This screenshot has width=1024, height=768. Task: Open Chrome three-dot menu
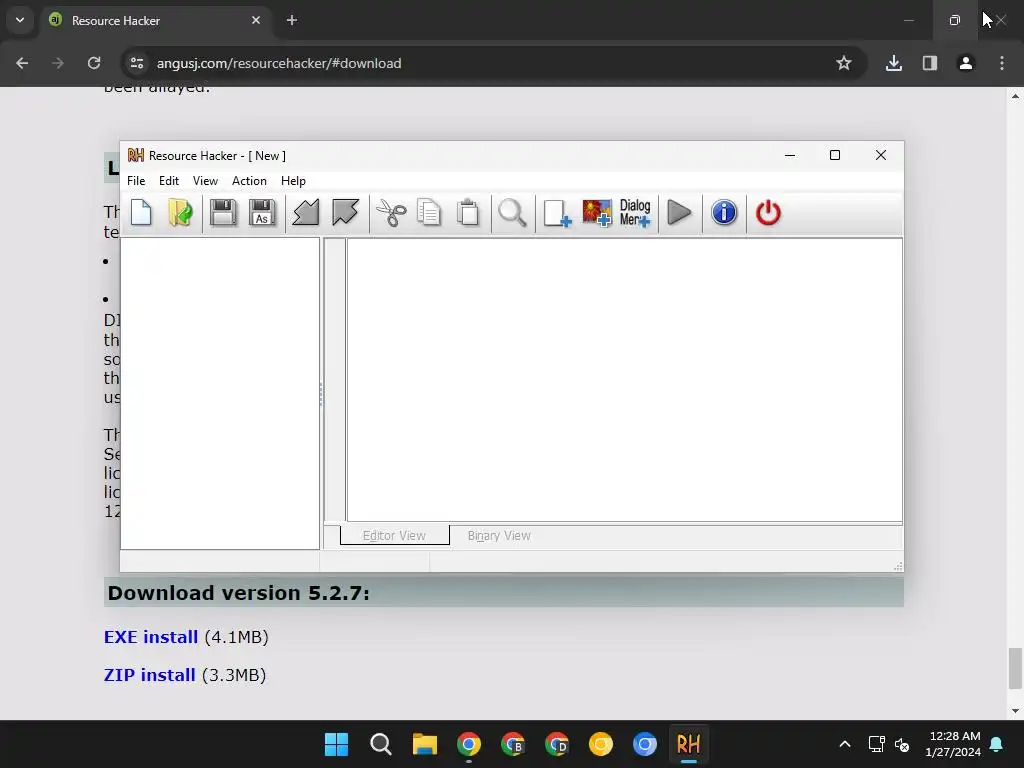pos(1002,63)
